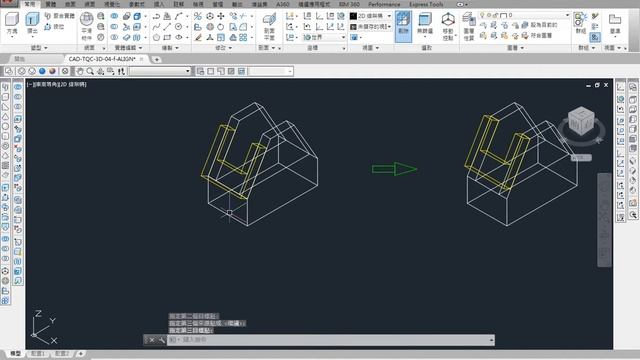Toggle layer 0 lock icon
This screenshot has height=360, width=640.
coord(496,15)
